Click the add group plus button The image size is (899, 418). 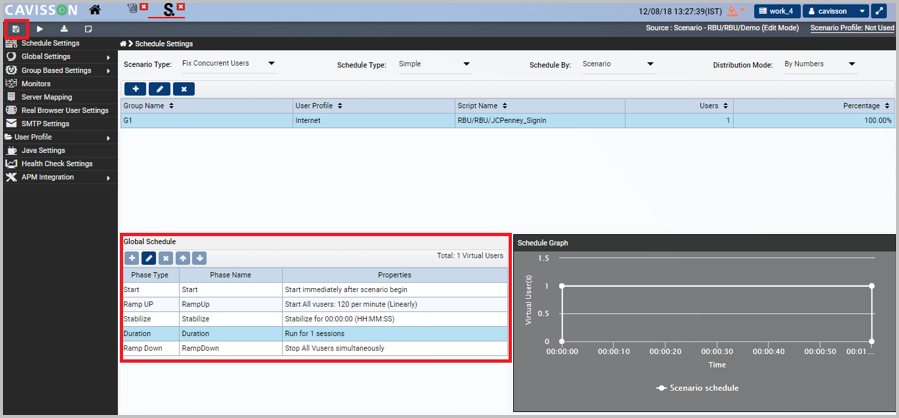[135, 89]
